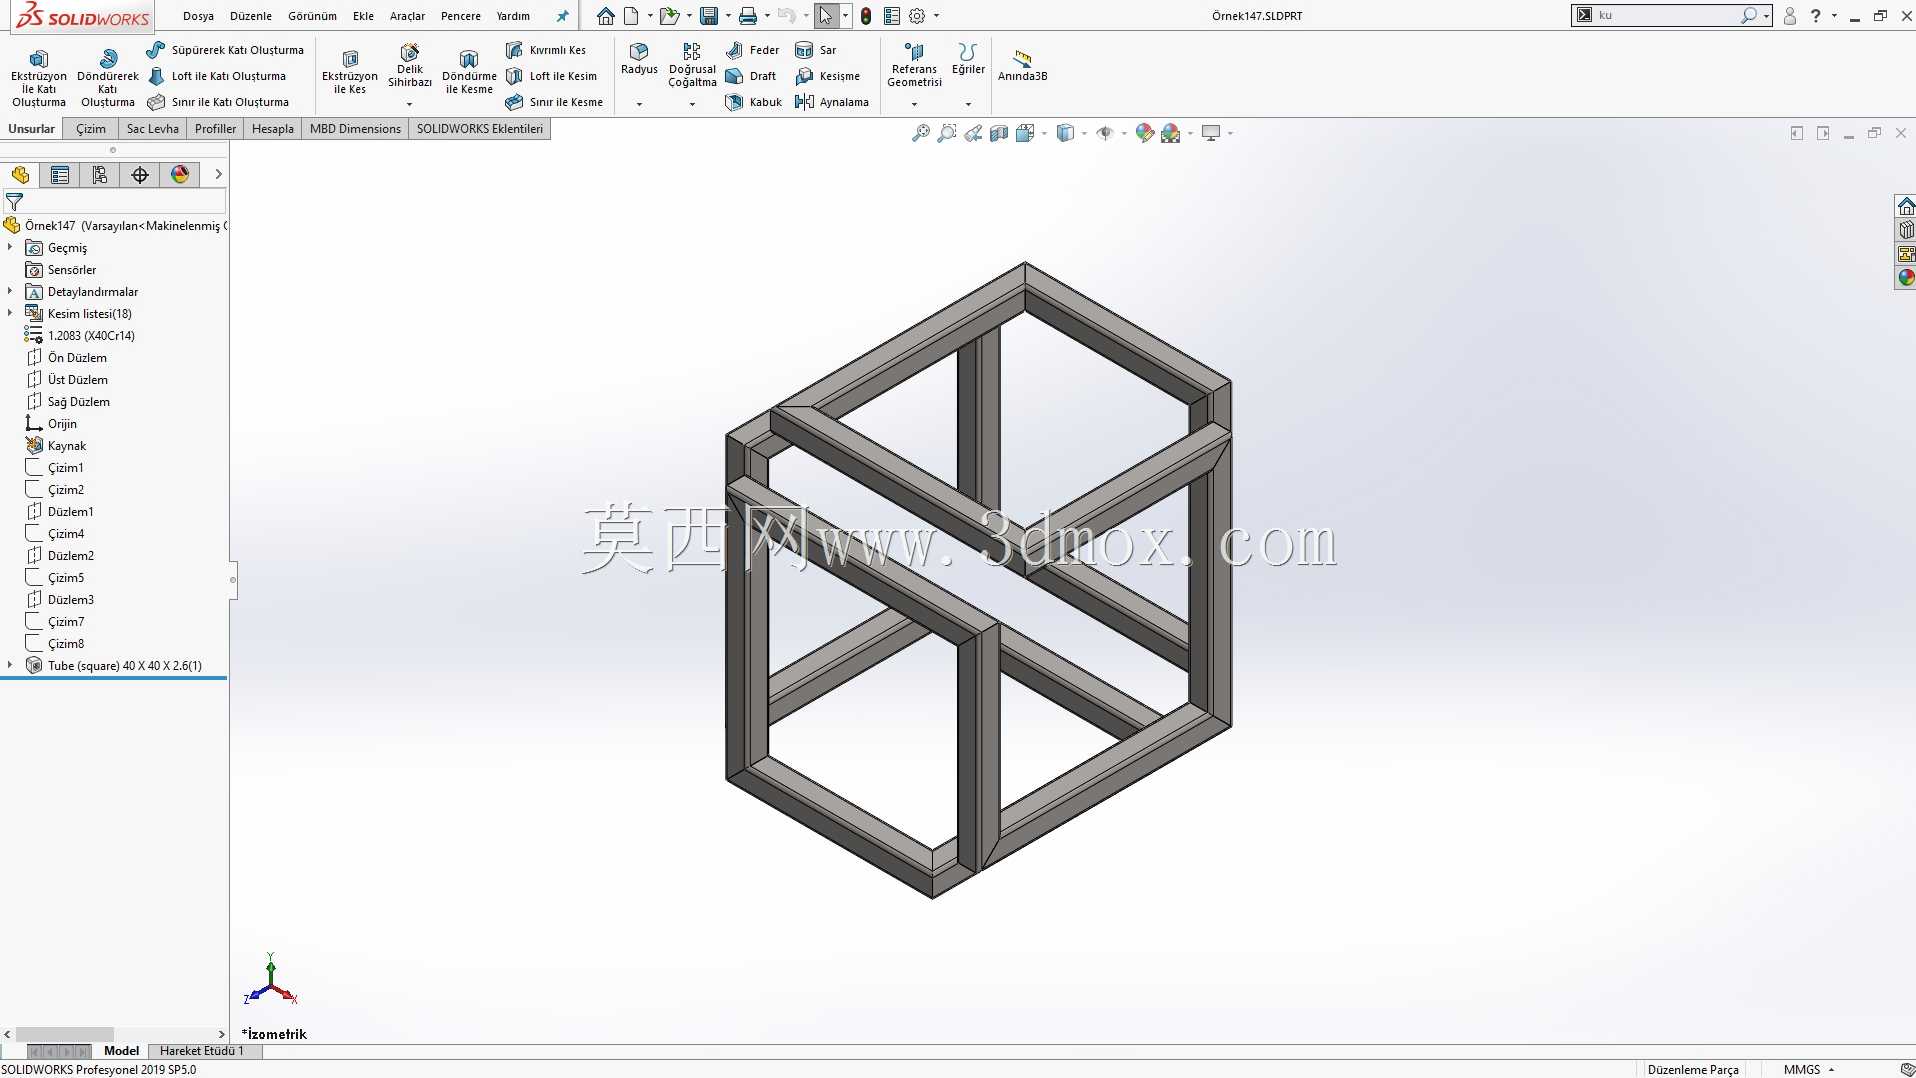Select 1.2083 (X40Cr14) material entry
Screen dimensions: 1916x1078
91,335
